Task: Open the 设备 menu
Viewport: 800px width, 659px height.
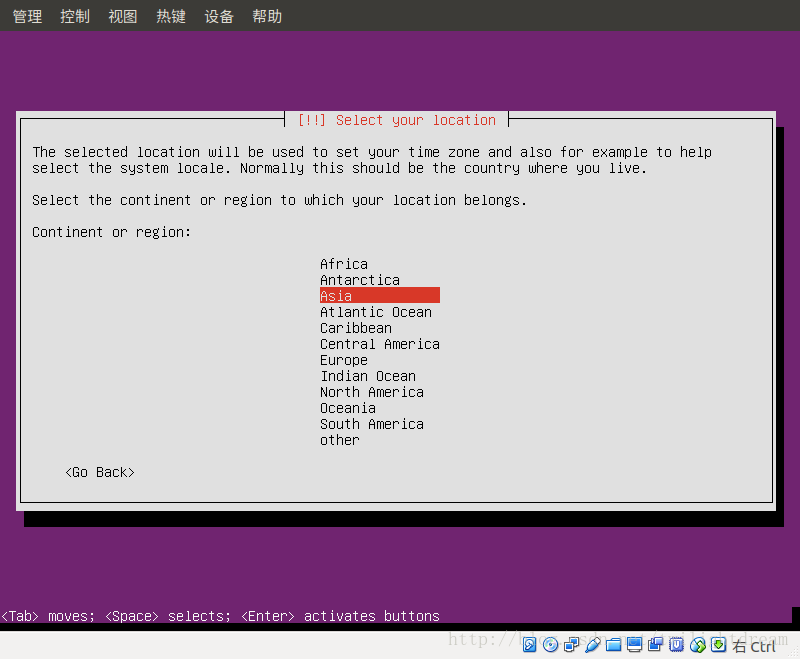Action: point(218,15)
